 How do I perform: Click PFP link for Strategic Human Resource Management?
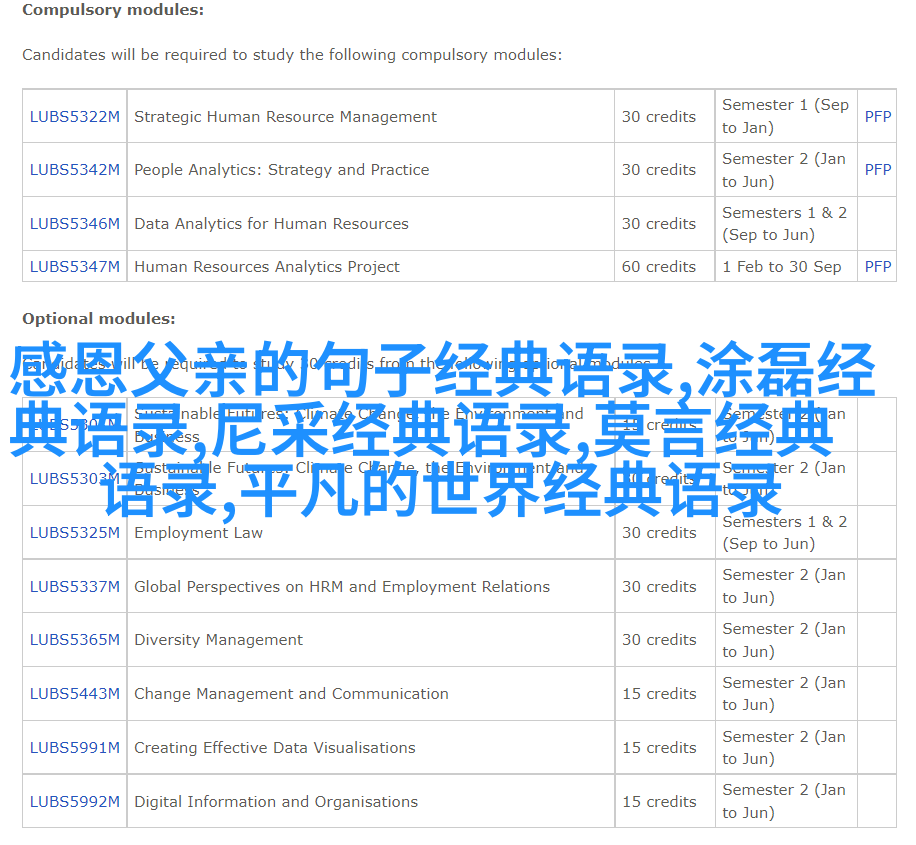[x=877, y=117]
